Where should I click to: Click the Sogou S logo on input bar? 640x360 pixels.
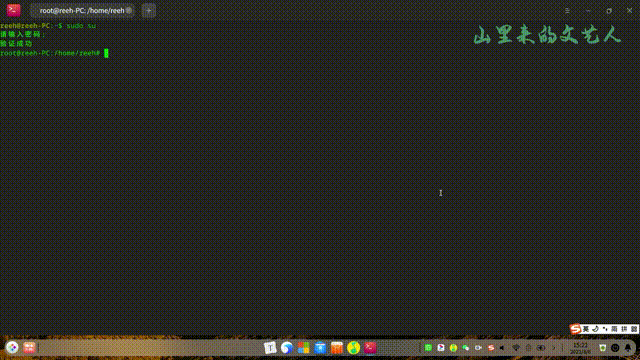[575, 329]
